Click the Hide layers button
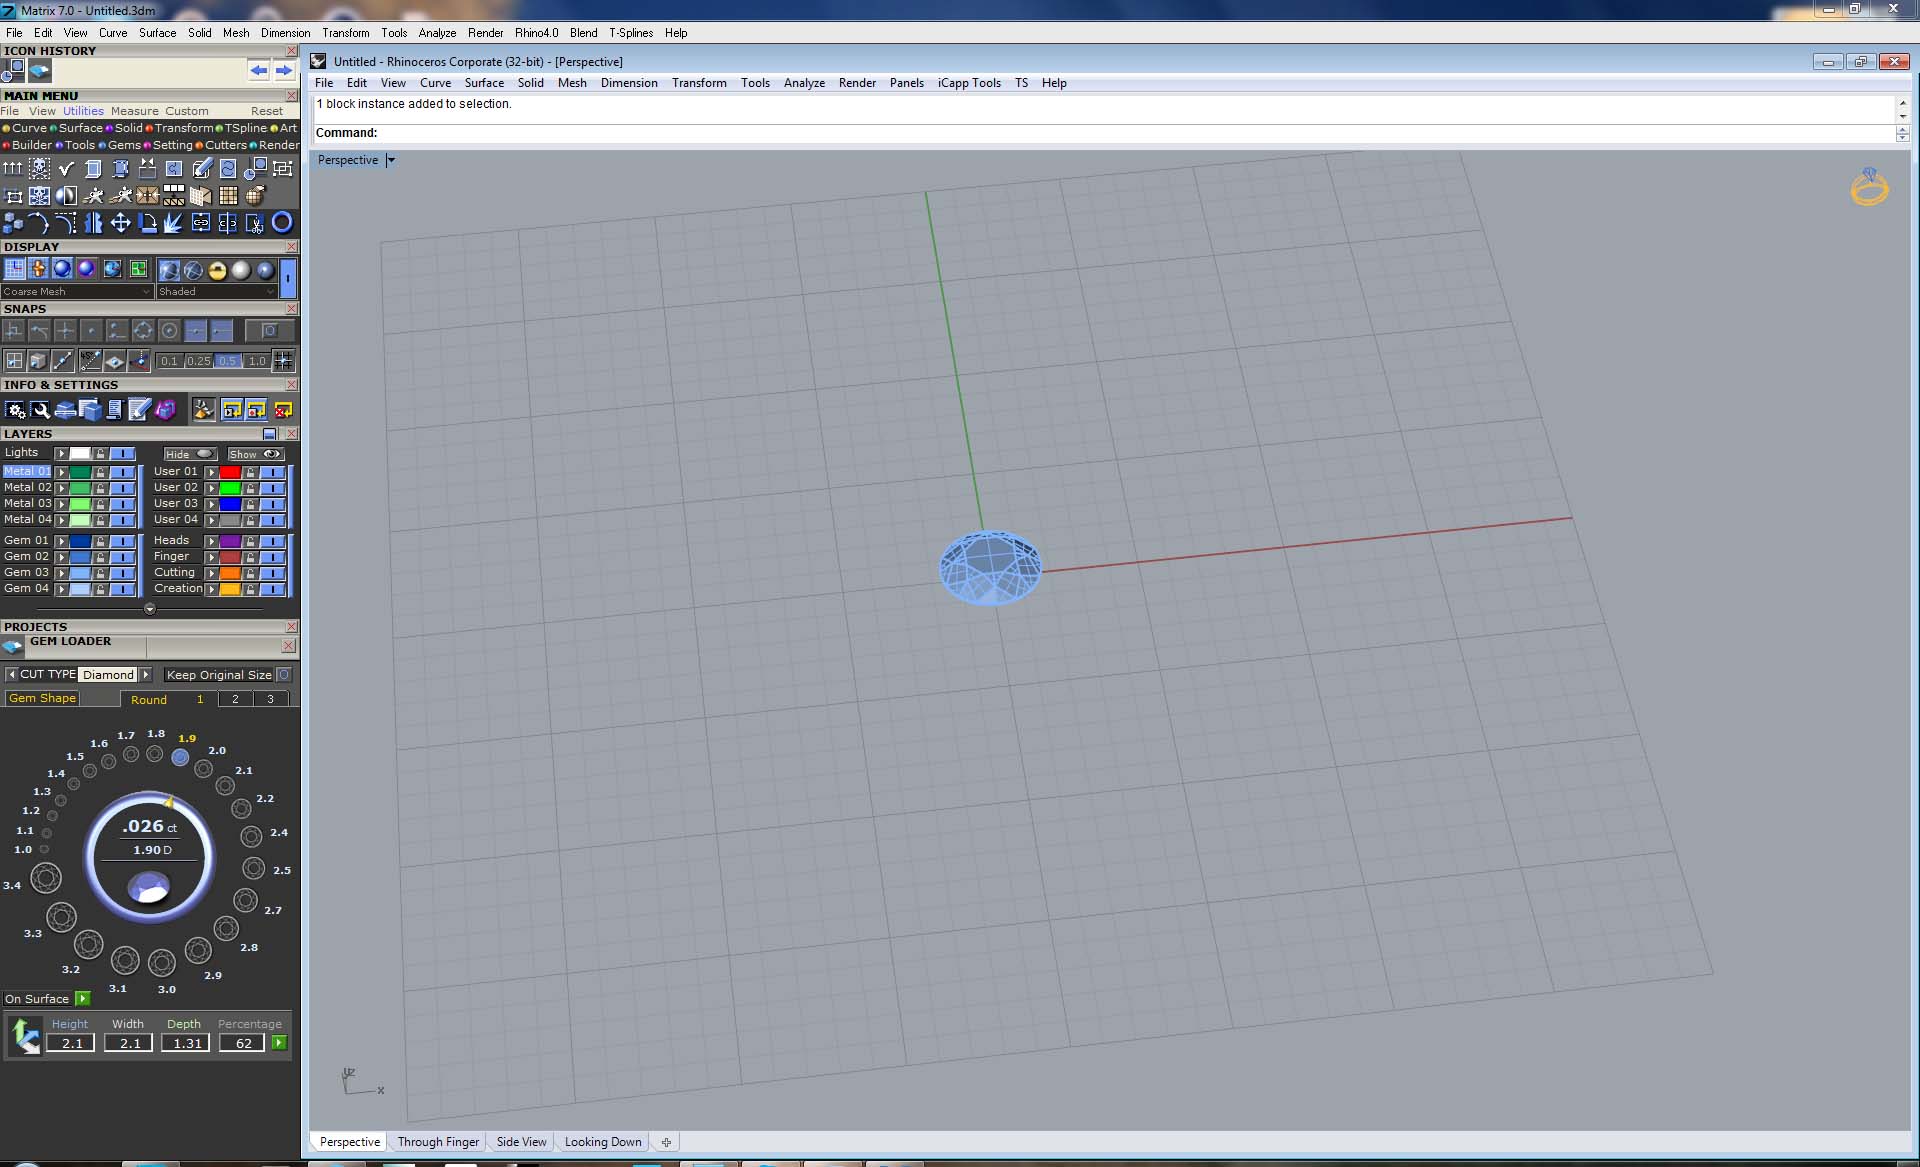This screenshot has height=1167, width=1920. (189, 454)
